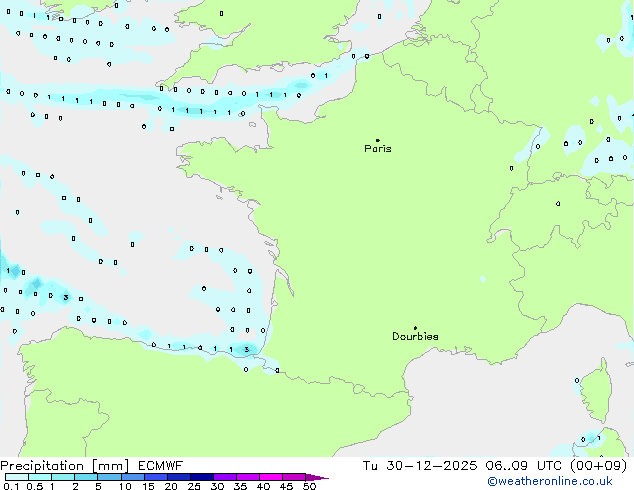Click the 15 legend scale label

(148, 486)
